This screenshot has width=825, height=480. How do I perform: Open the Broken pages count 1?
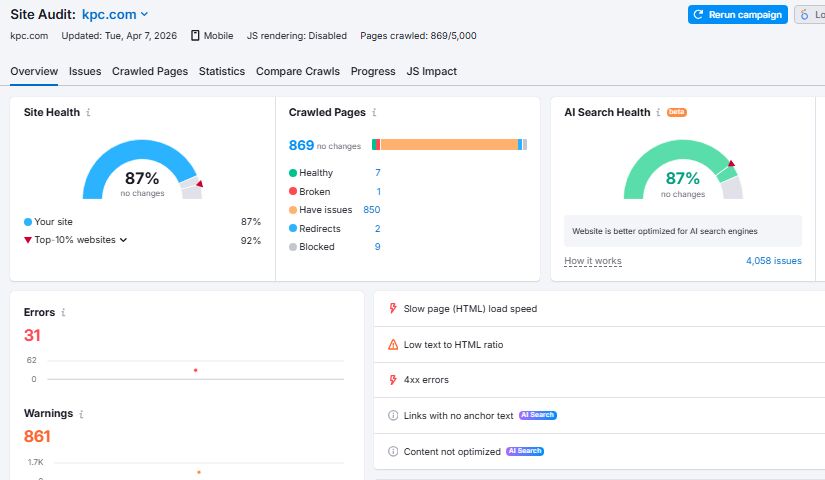378,192
